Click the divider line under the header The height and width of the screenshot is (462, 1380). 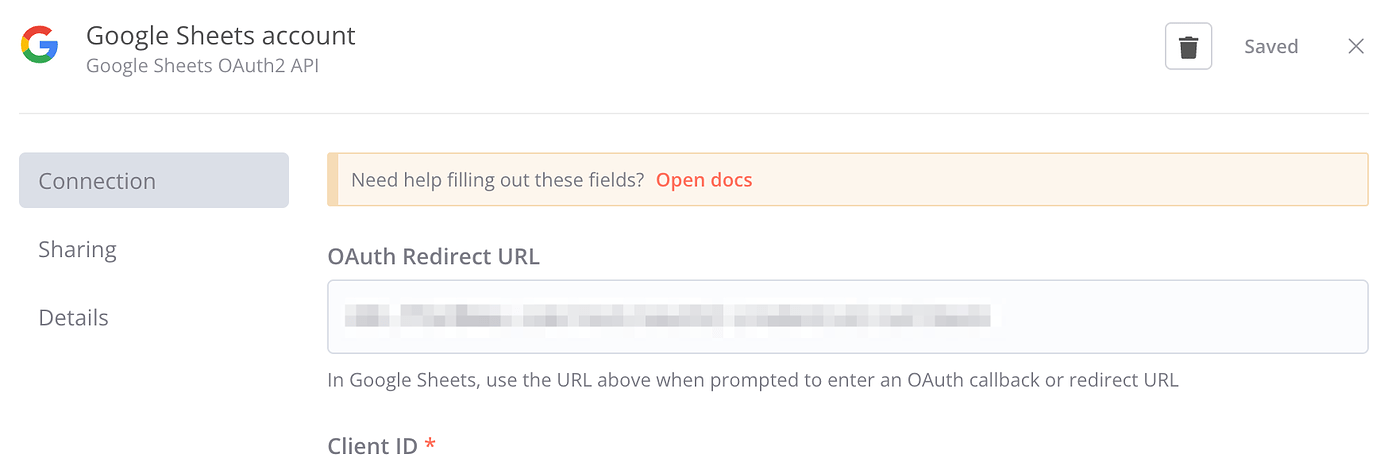(x=693, y=113)
